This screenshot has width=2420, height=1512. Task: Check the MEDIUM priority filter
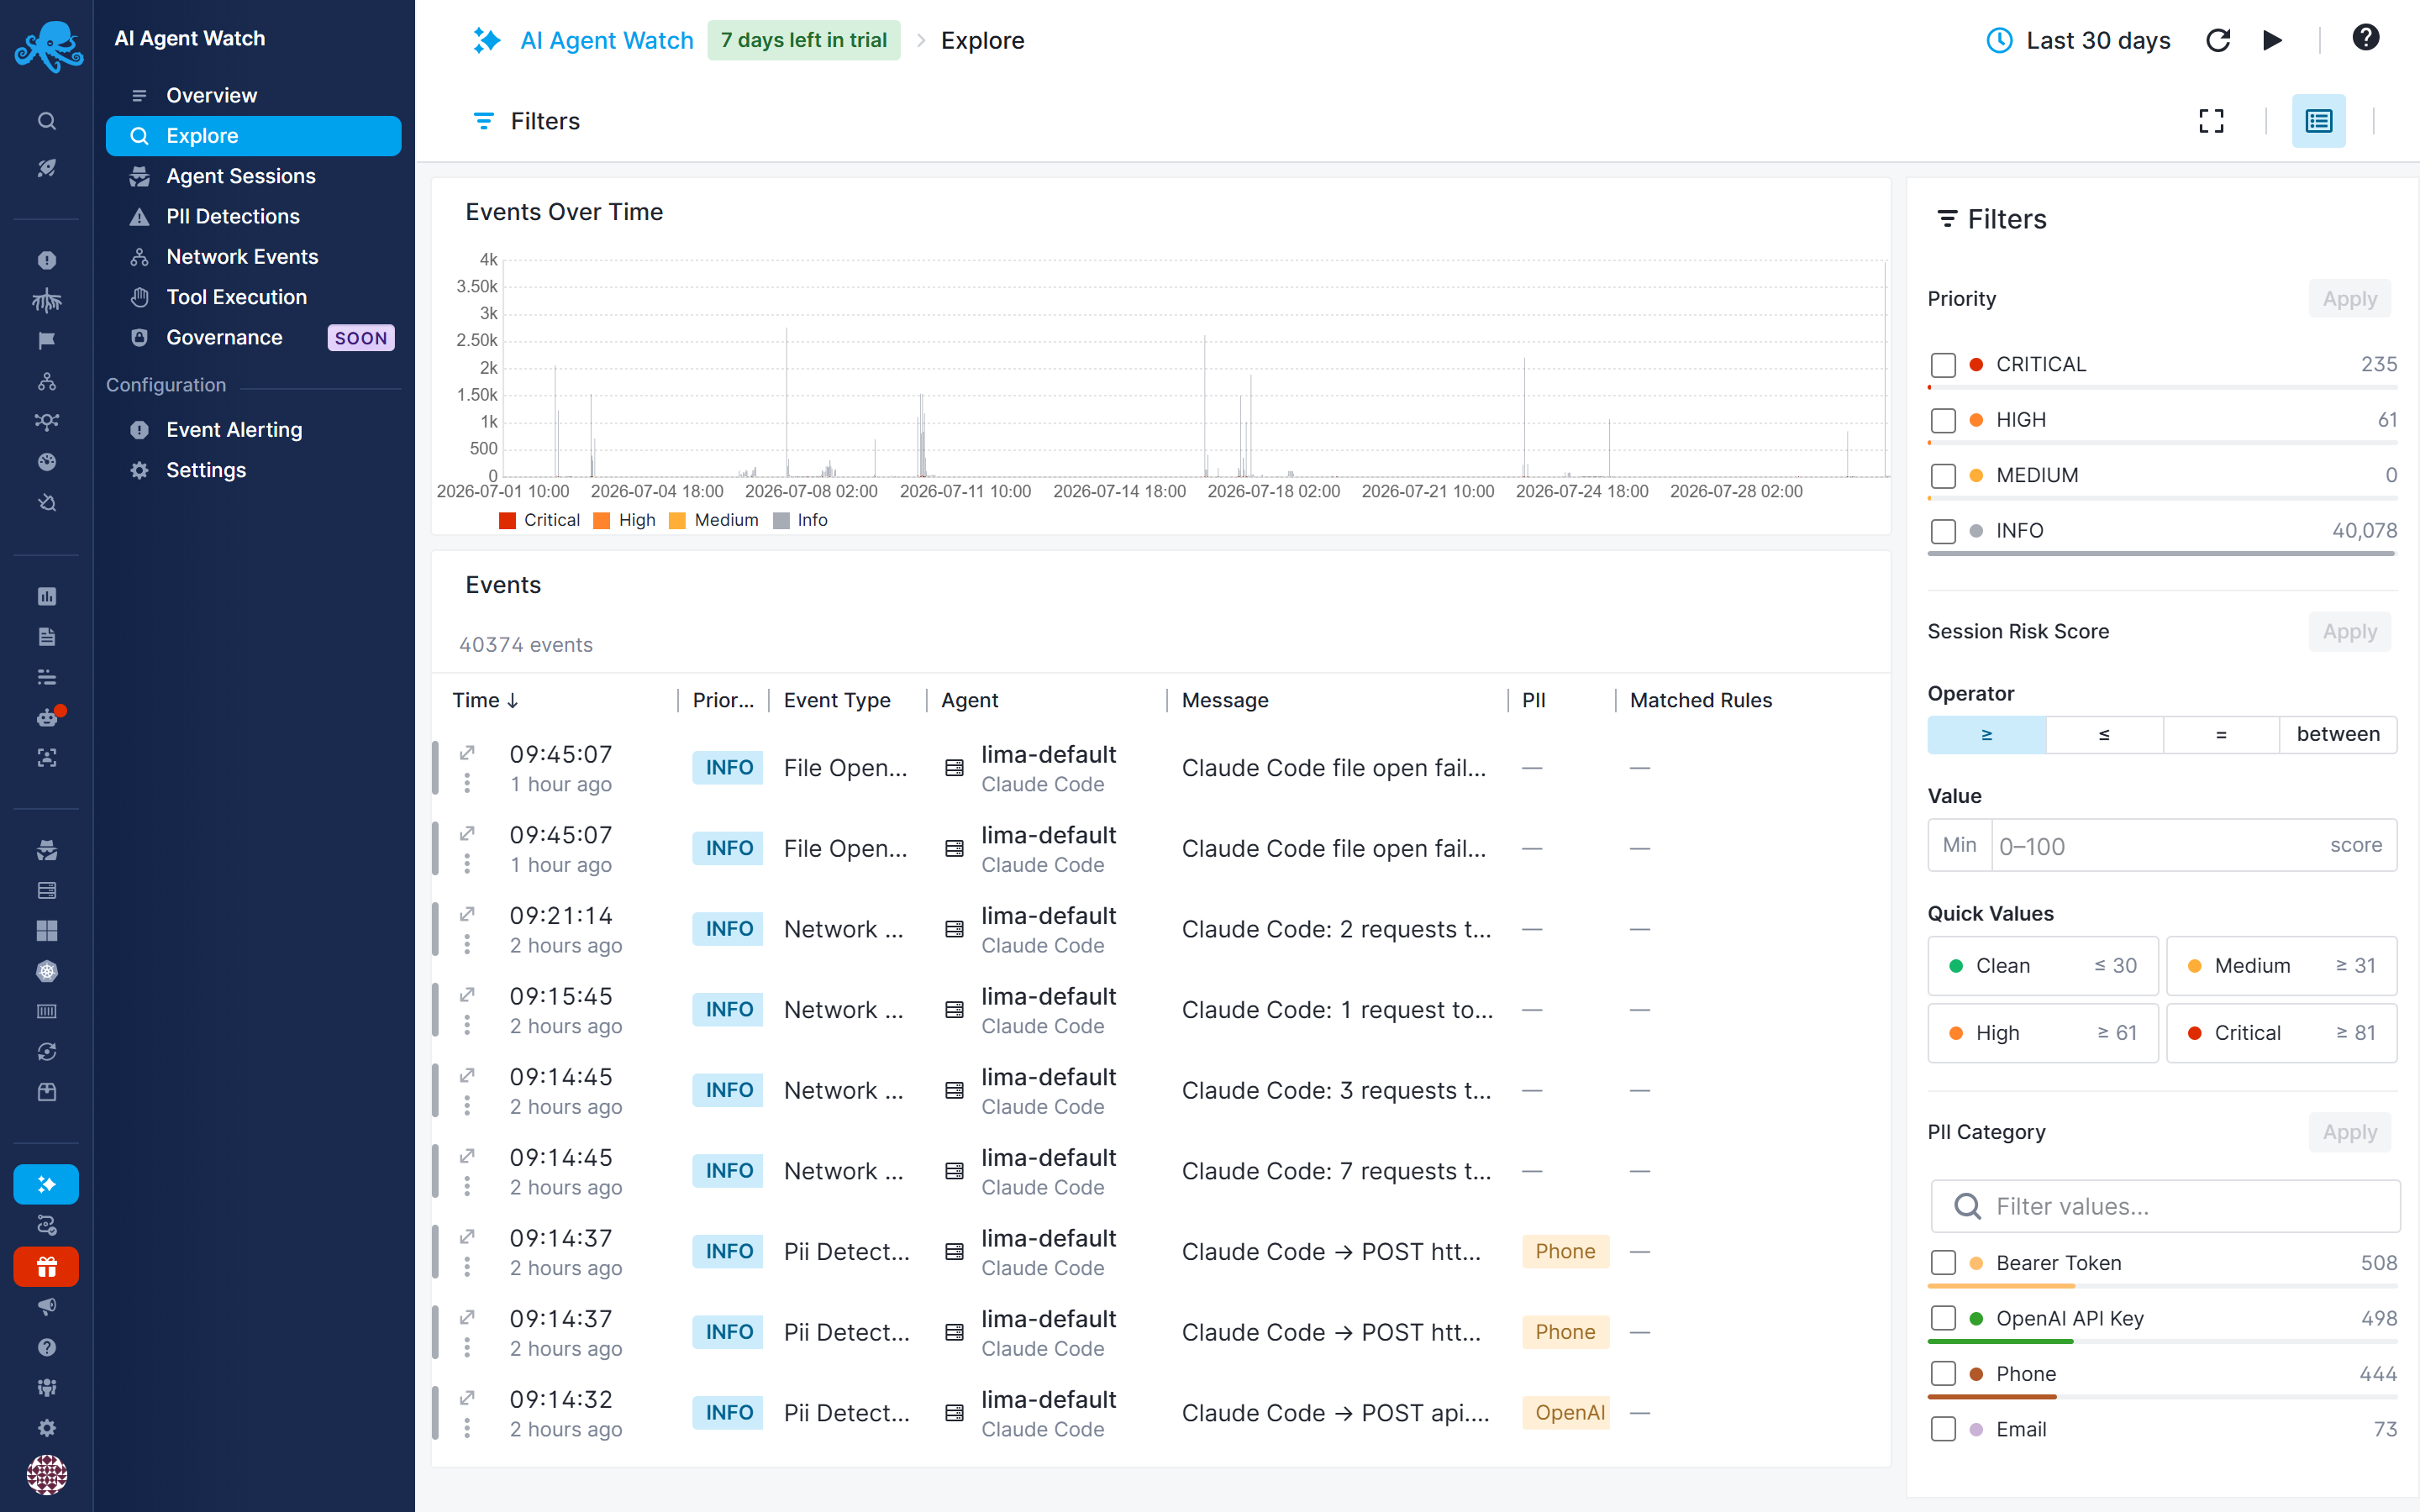(x=1942, y=475)
